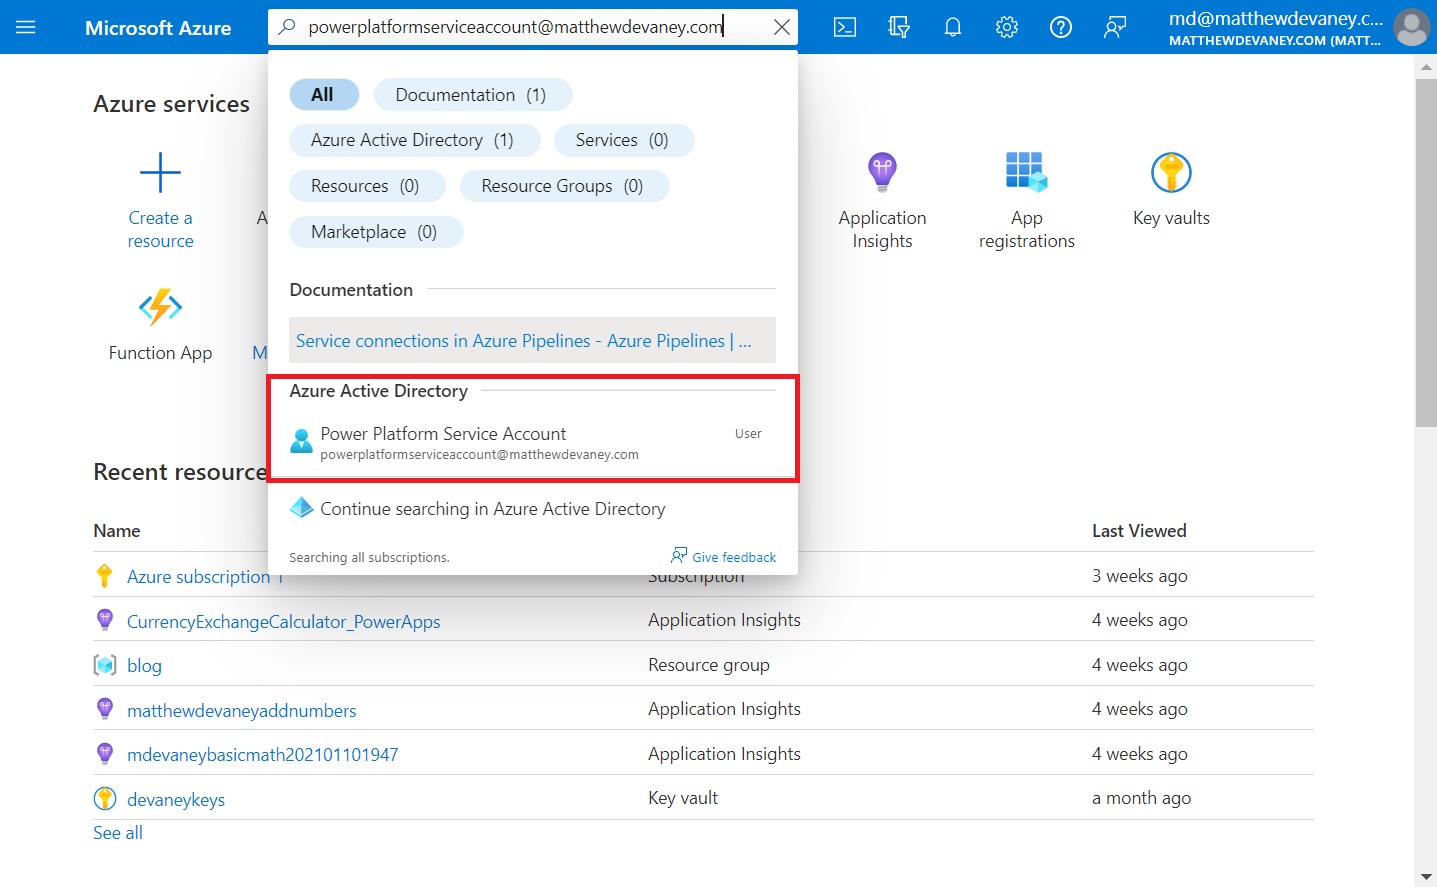Click the Directory and subscription filter icon
This screenshot has width=1437, height=887.
pyautogui.click(x=898, y=27)
